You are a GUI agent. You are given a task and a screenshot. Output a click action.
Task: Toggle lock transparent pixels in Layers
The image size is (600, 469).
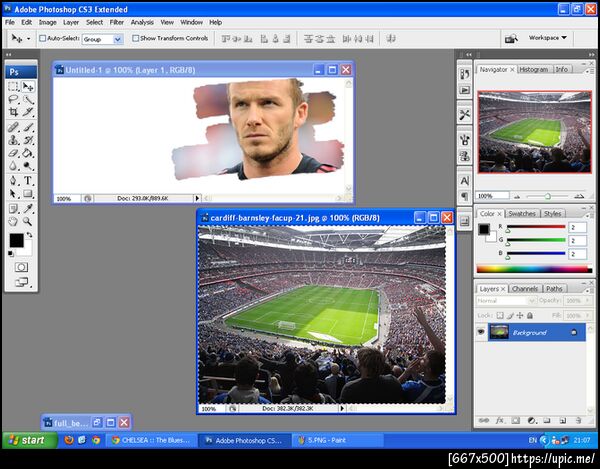pyautogui.click(x=500, y=316)
